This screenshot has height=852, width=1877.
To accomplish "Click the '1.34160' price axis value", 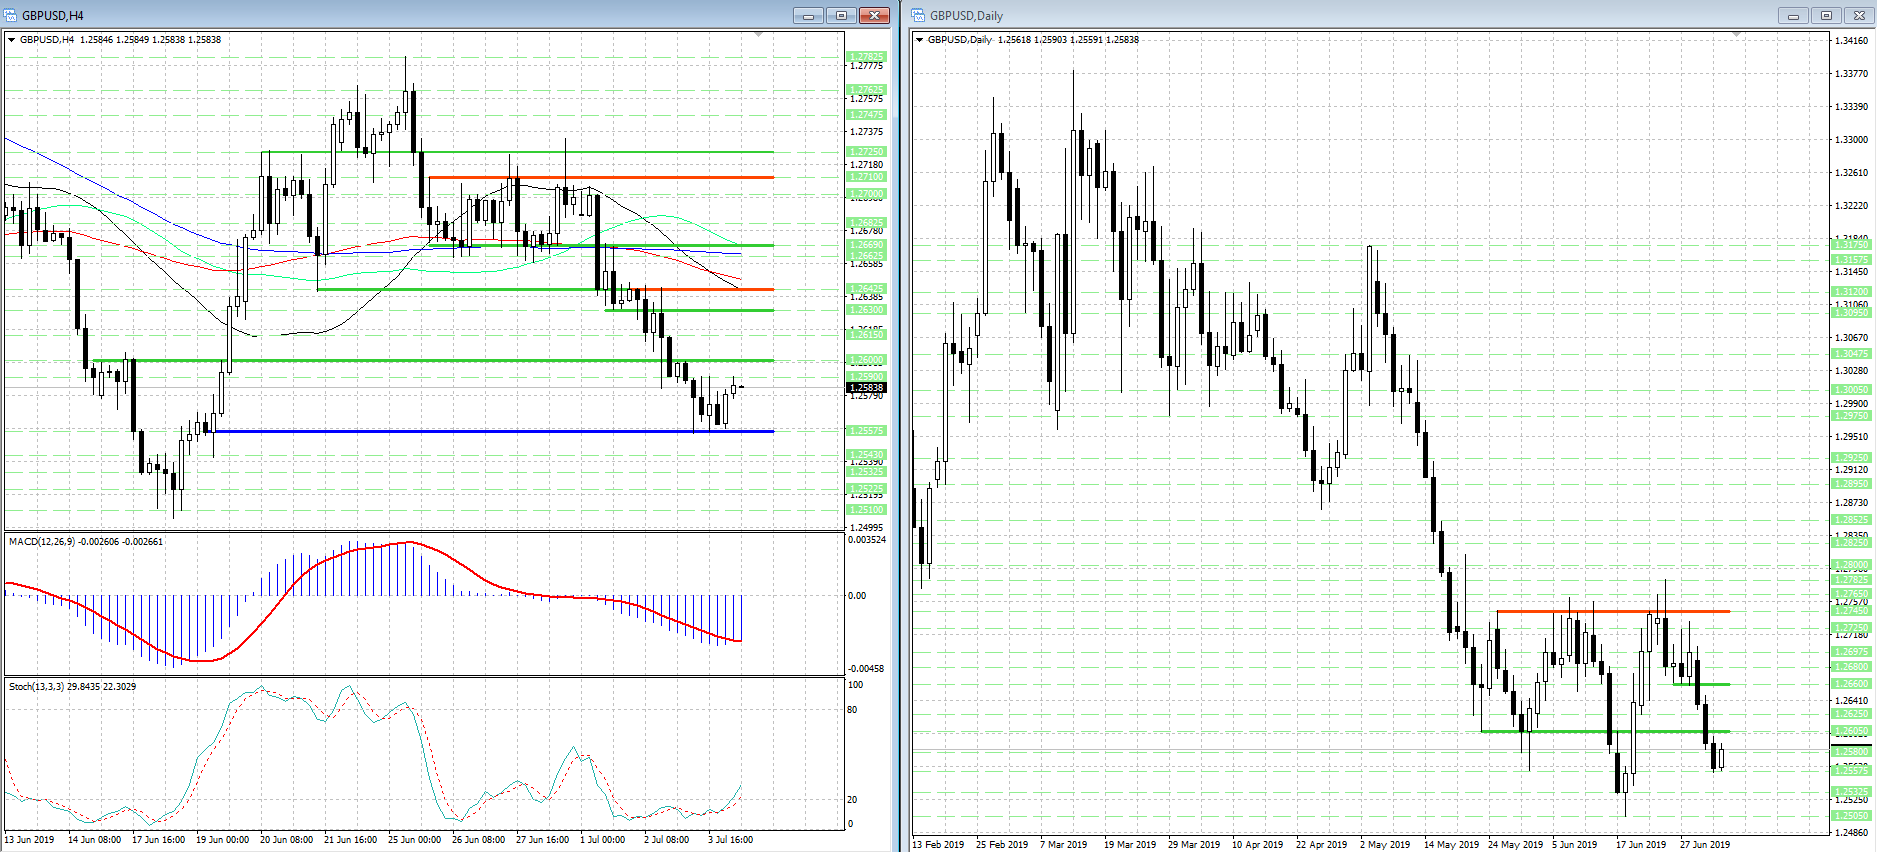I will click(x=1852, y=41).
